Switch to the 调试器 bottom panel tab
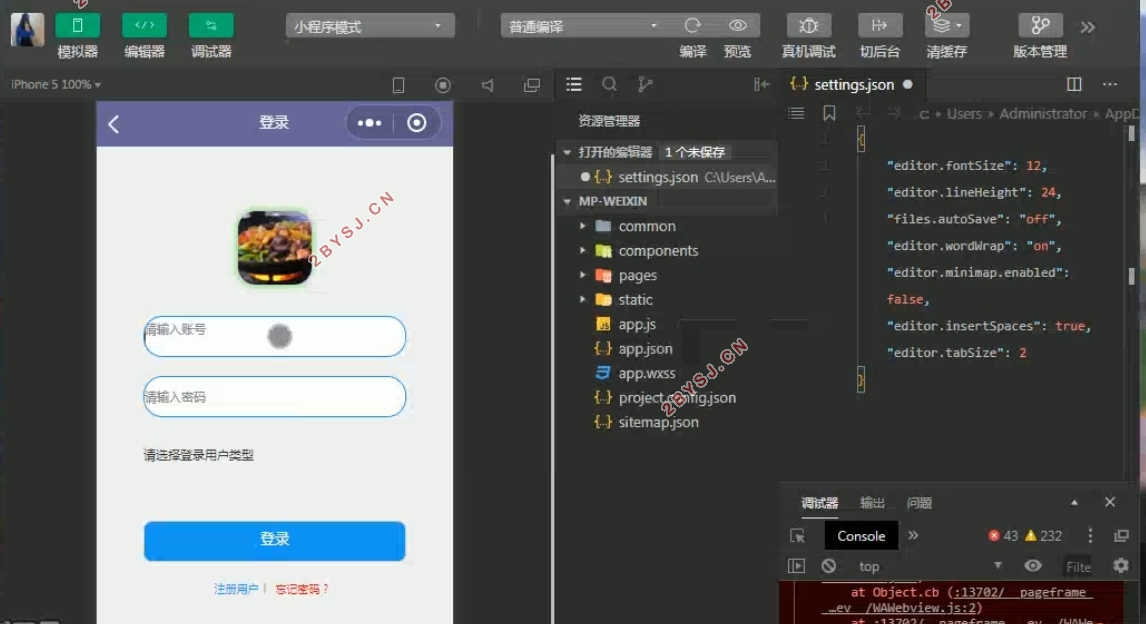Viewport: 1146px width, 624px height. pyautogui.click(x=819, y=503)
